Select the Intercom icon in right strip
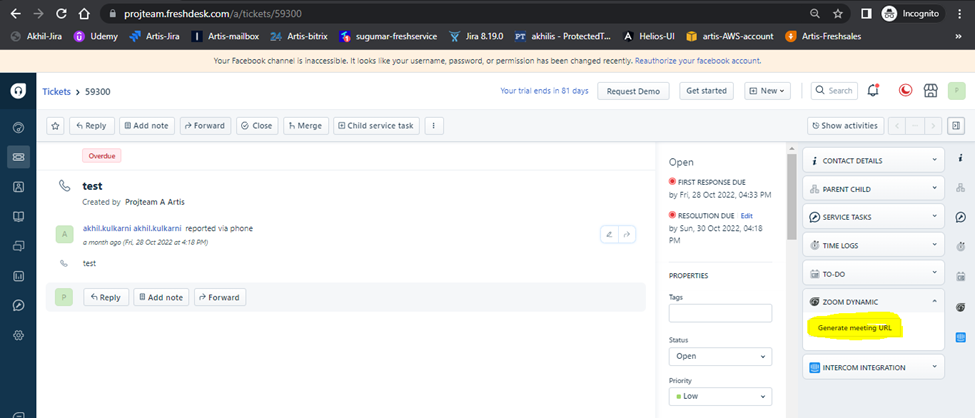The image size is (975, 418). tap(961, 337)
